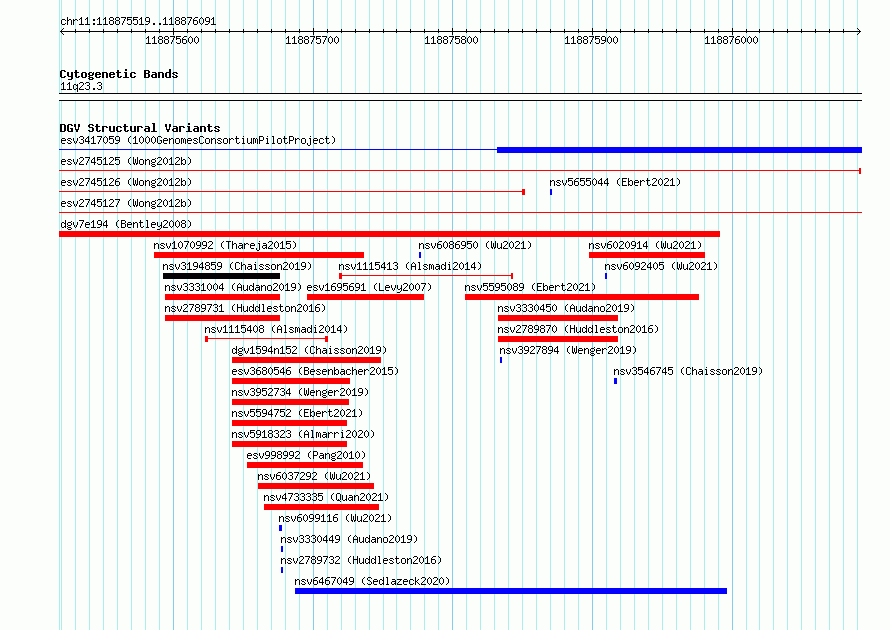Open nsv5918323 (Almarri2020) label
Screen dimensions: 890x630
[x=303, y=434]
